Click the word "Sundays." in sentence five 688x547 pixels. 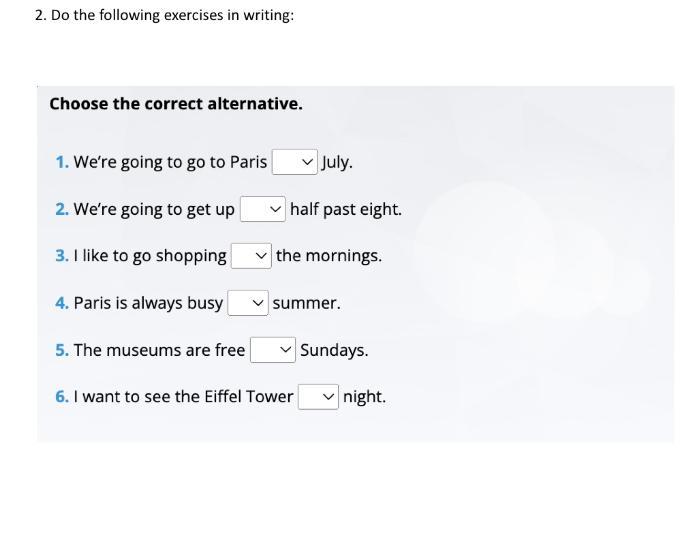[x=334, y=350]
